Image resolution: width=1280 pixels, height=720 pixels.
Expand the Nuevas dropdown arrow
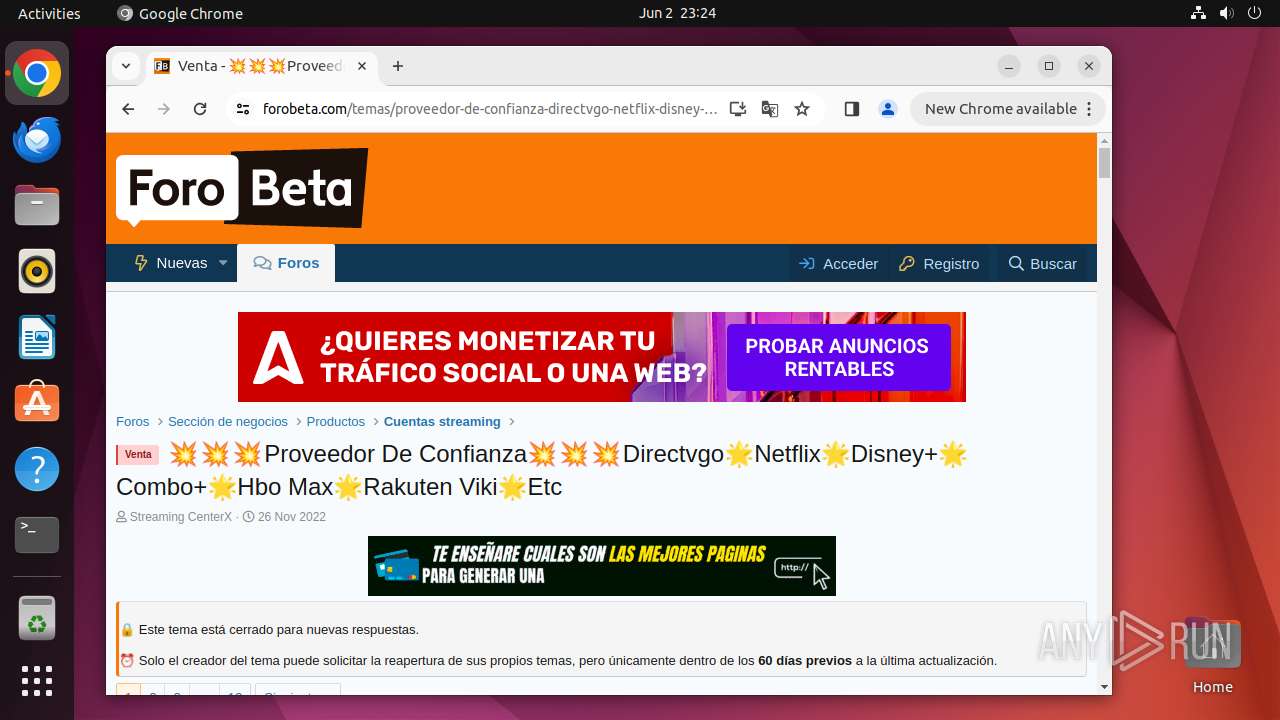[x=223, y=263]
